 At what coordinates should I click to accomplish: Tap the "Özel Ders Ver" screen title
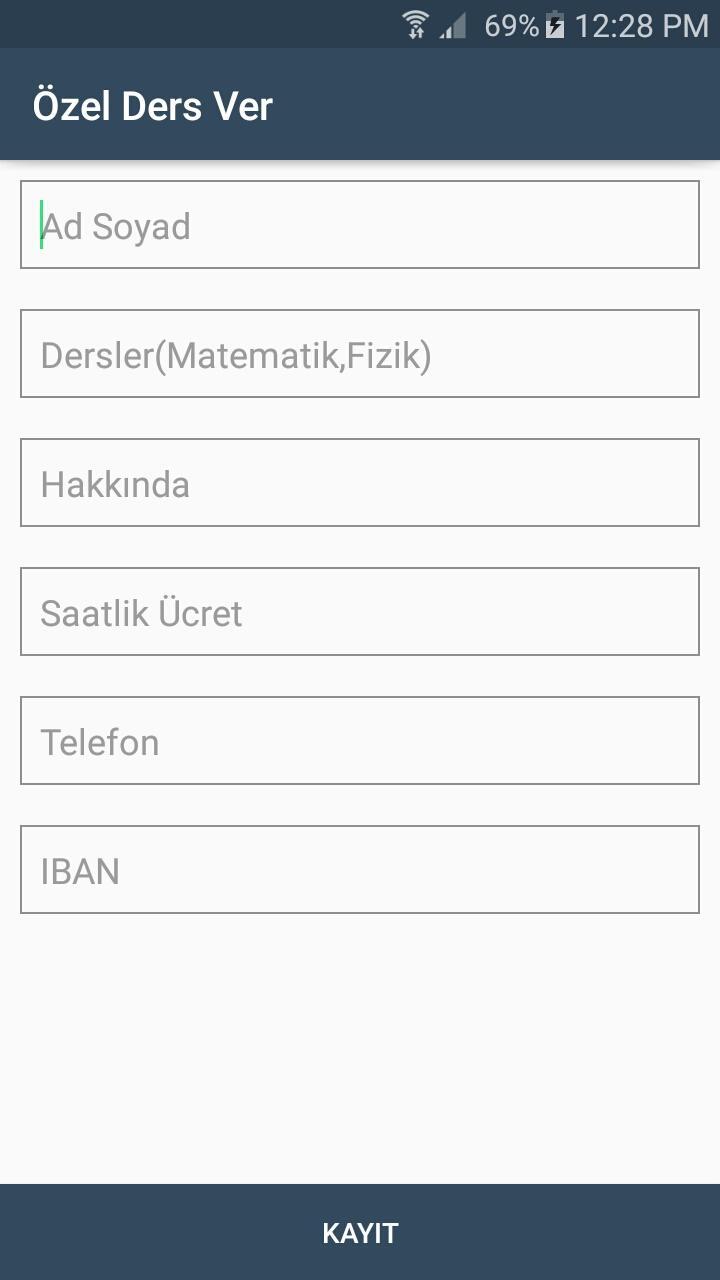pyautogui.click(x=152, y=106)
